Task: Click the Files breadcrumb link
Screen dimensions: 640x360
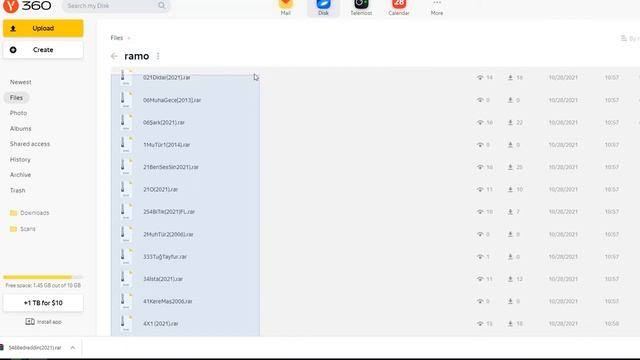Action: (x=117, y=38)
